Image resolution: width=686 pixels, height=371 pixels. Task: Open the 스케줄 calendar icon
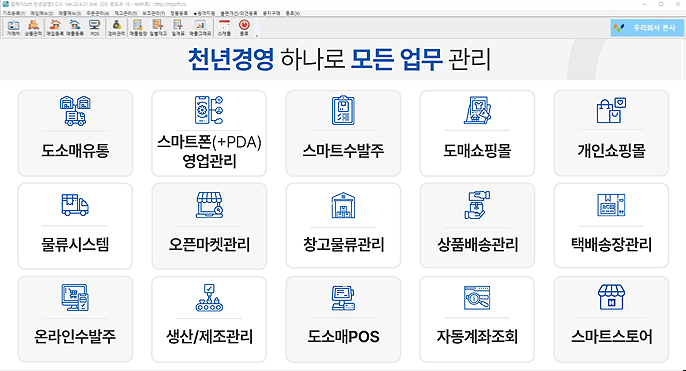224,28
